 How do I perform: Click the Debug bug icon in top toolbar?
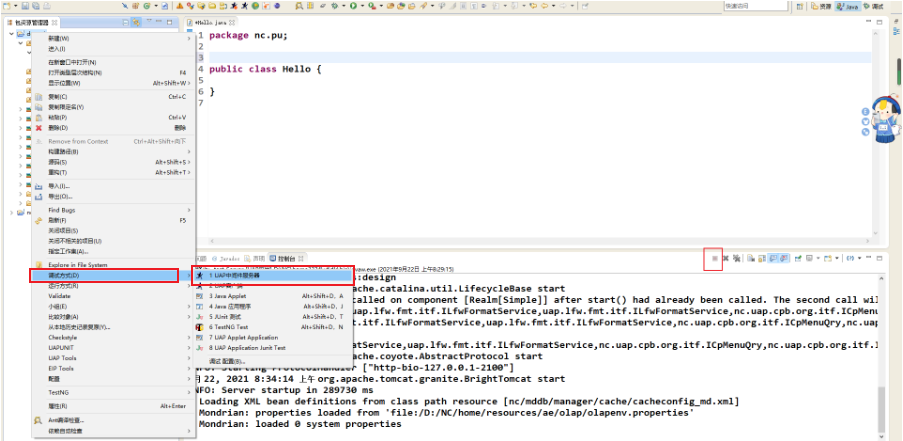[x=336, y=6]
